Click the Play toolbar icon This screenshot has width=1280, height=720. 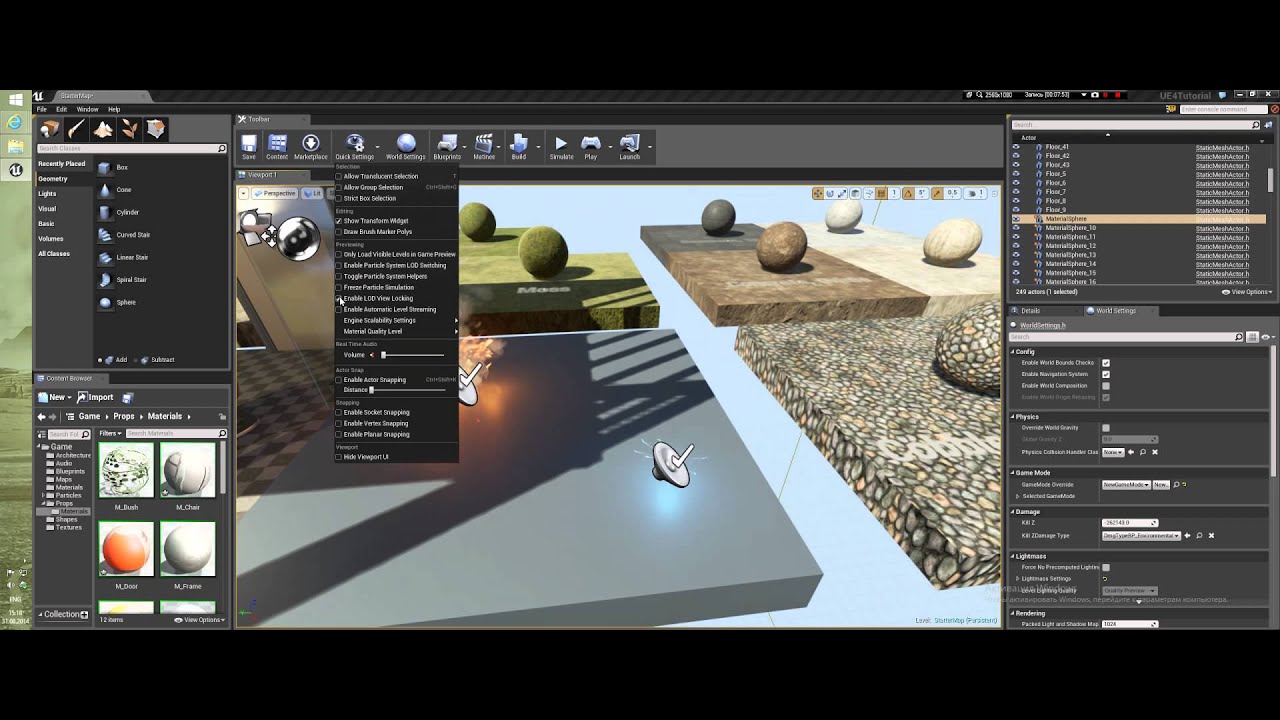coord(591,147)
